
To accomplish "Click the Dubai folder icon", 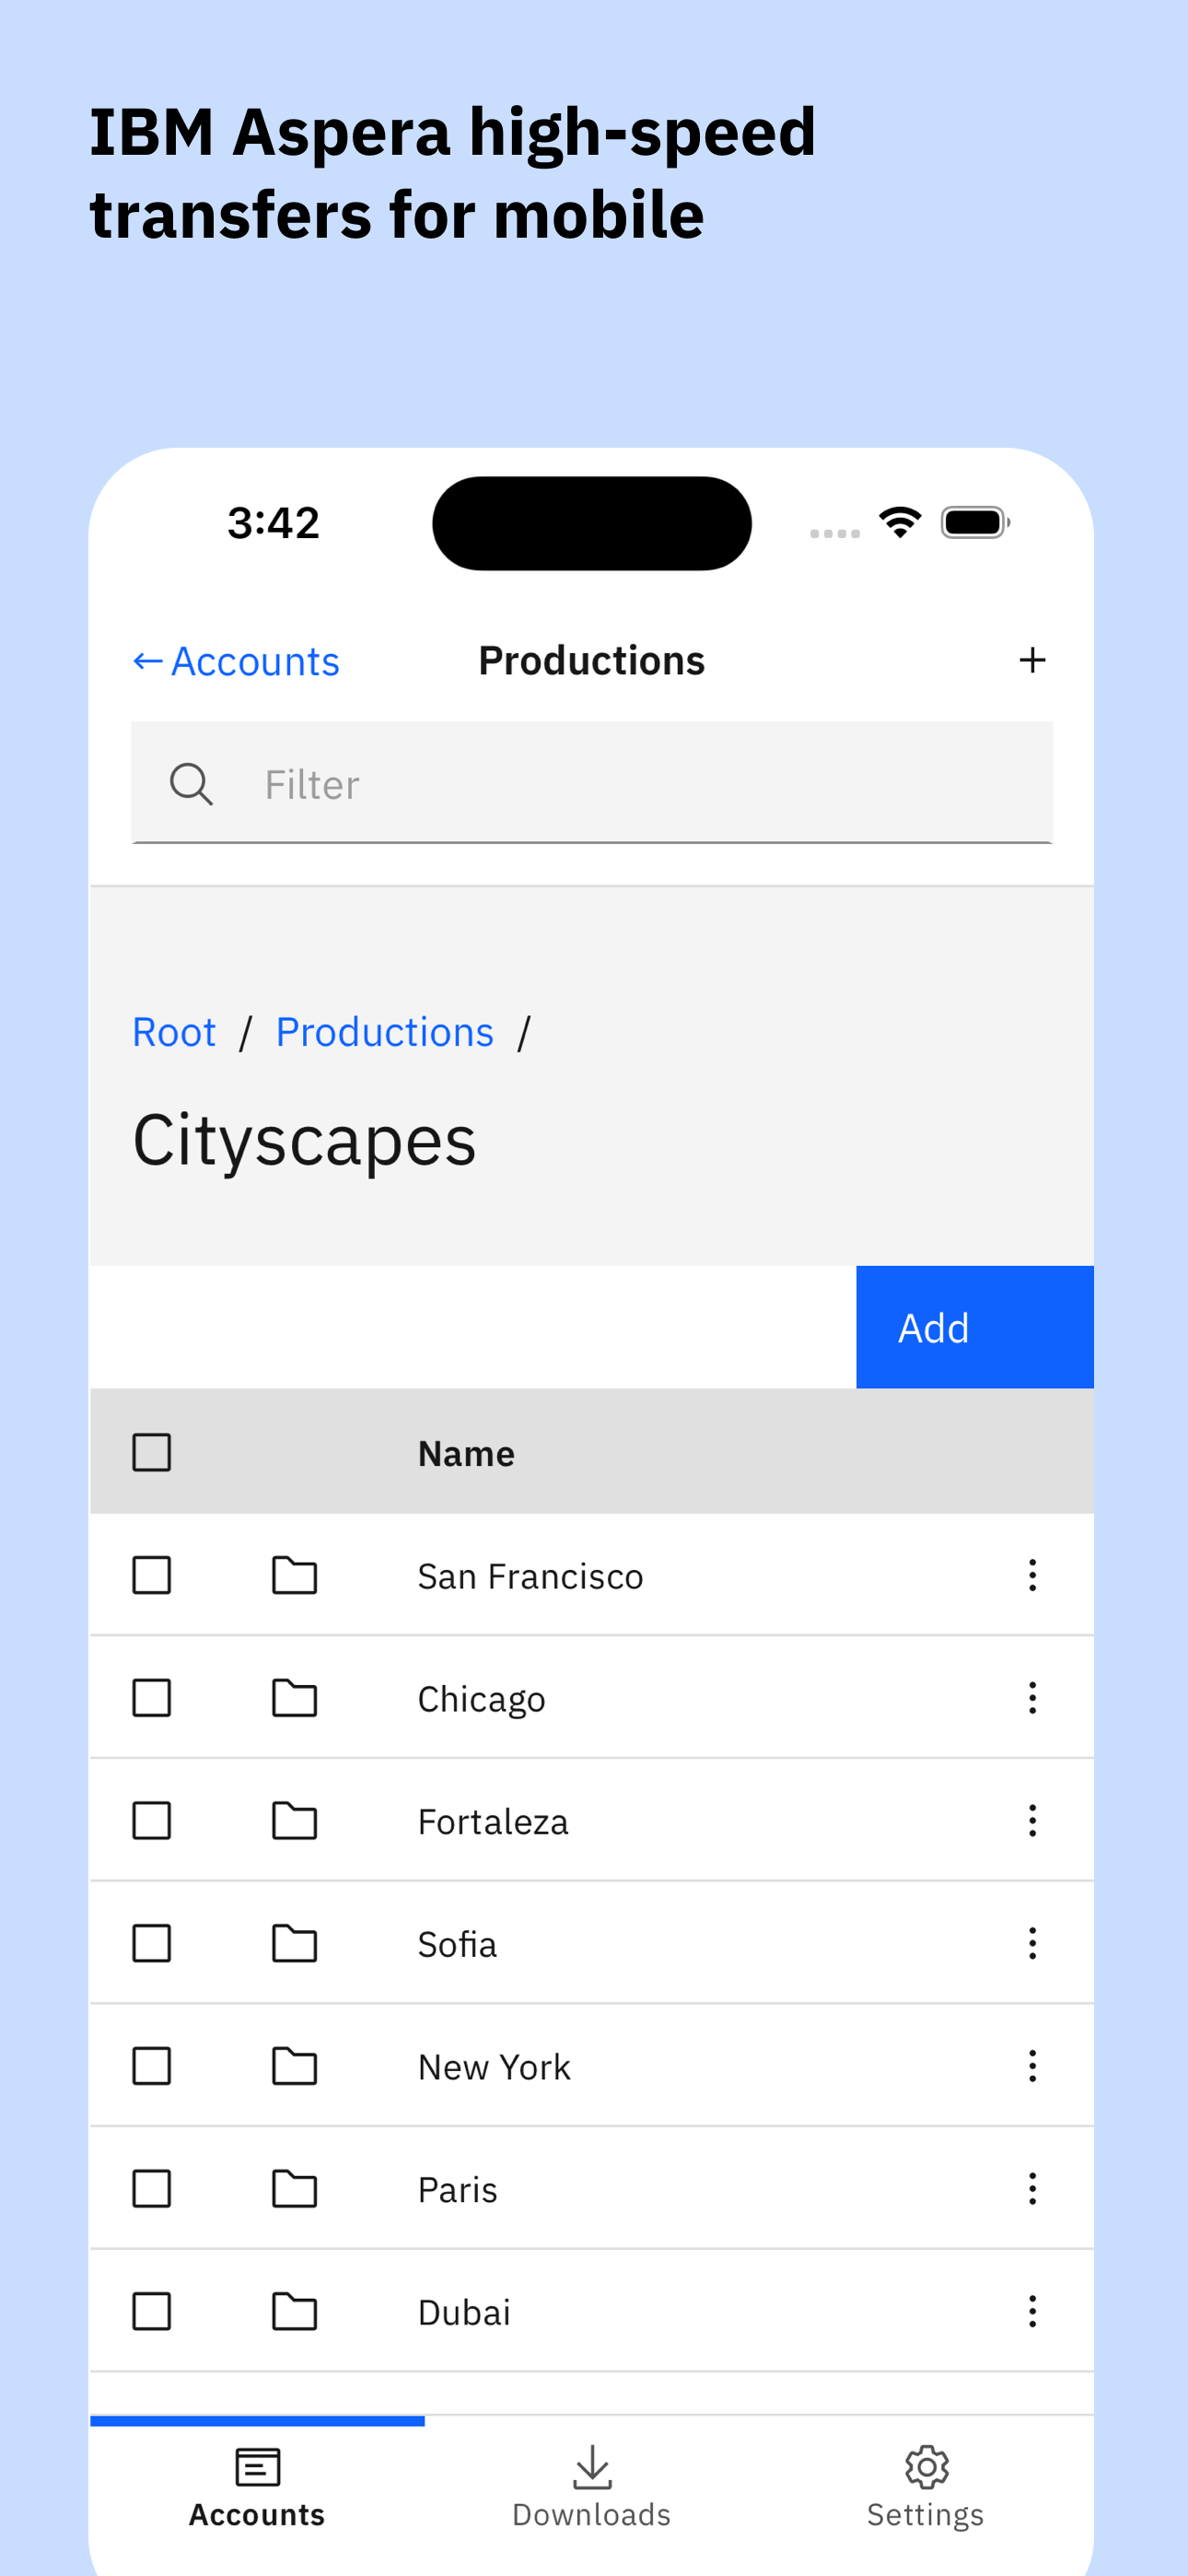I will coord(295,2311).
